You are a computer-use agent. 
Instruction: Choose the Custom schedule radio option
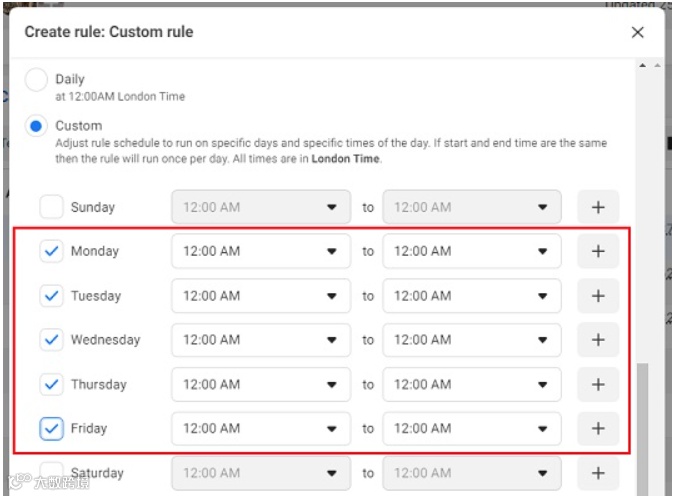[37, 126]
